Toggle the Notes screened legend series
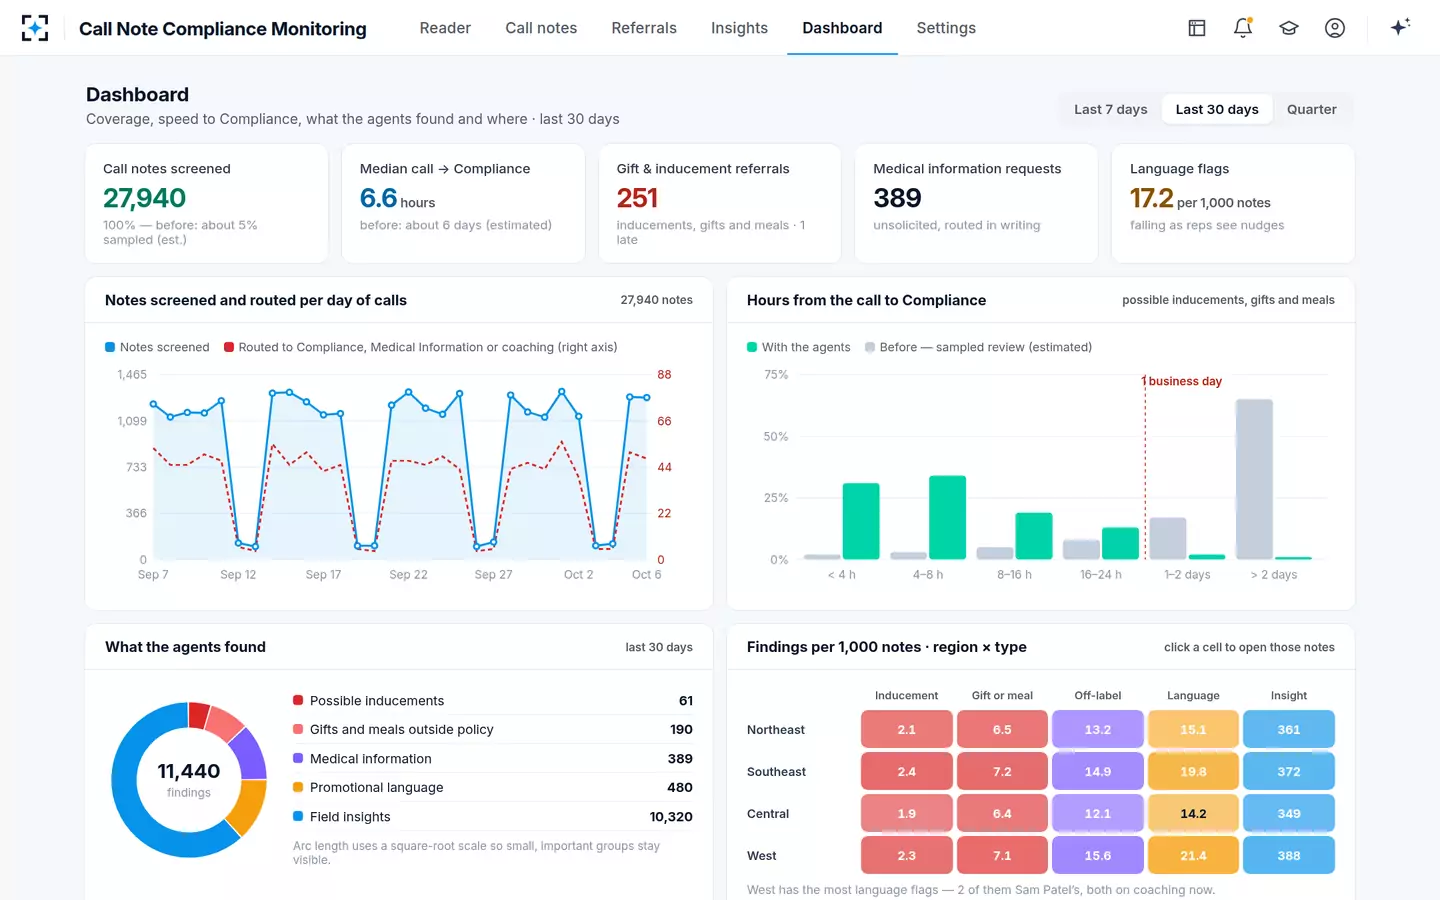The width and height of the screenshot is (1440, 900). pos(157,347)
